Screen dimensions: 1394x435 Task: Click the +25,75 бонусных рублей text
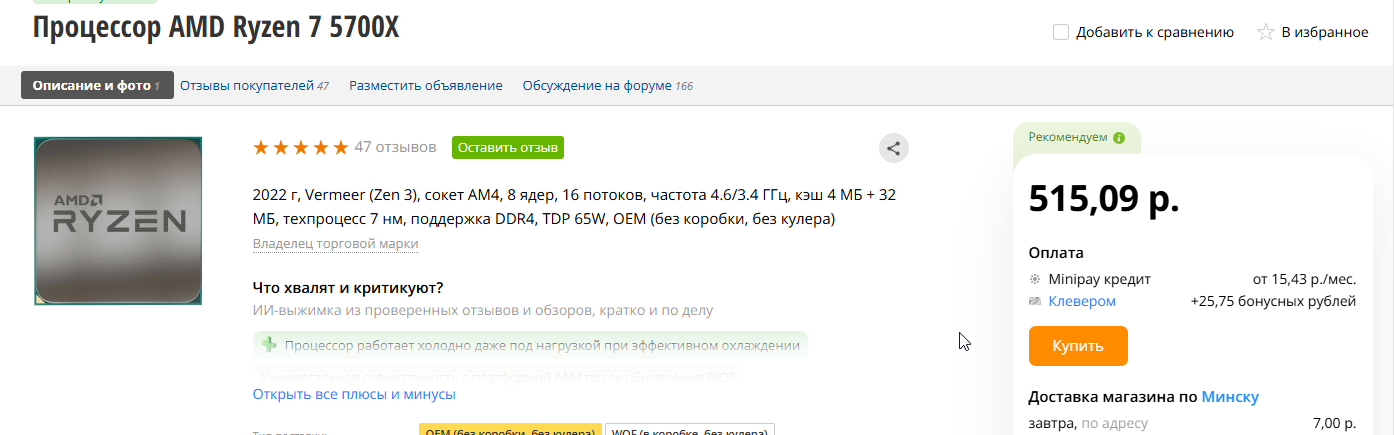coord(1273,301)
